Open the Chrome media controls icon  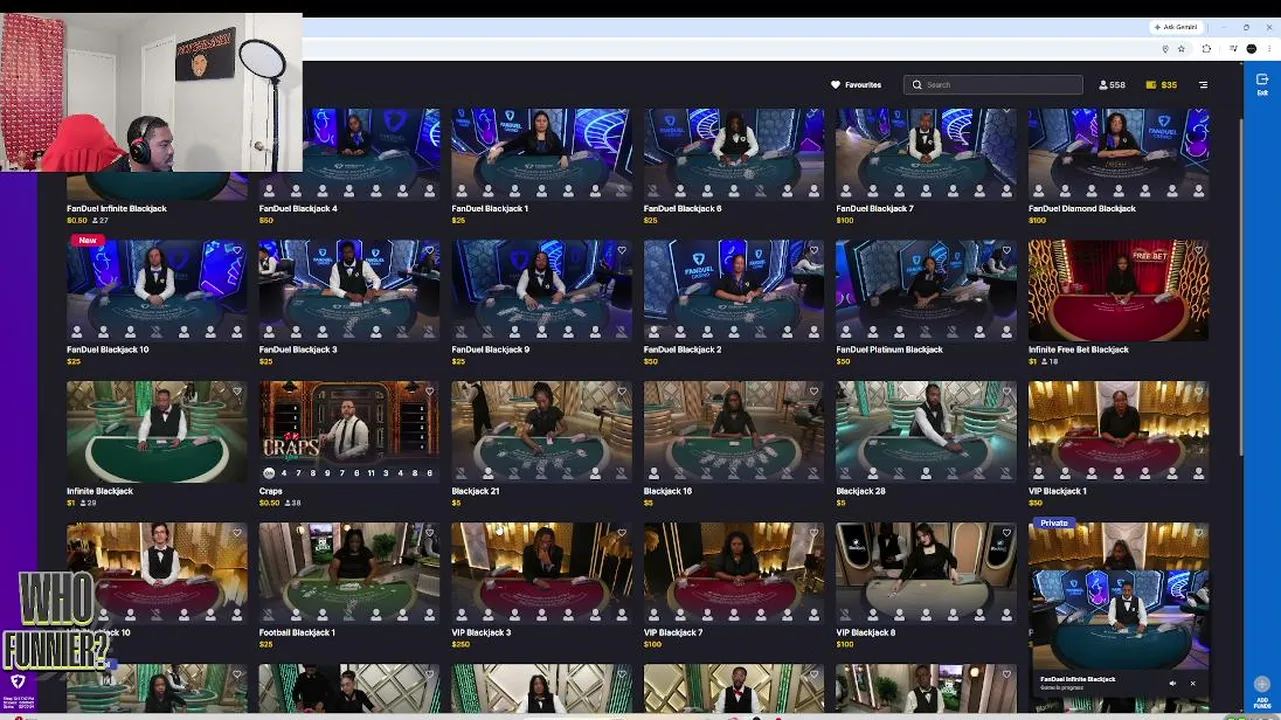coord(1232,49)
